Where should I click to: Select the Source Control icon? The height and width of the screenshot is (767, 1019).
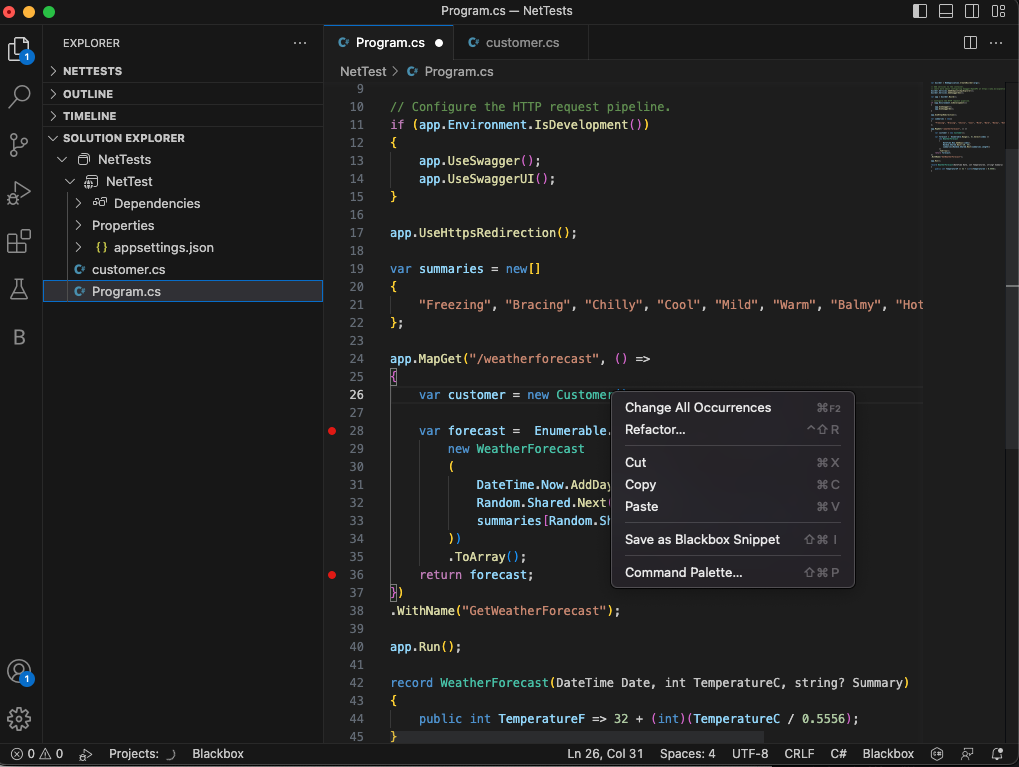point(19,145)
